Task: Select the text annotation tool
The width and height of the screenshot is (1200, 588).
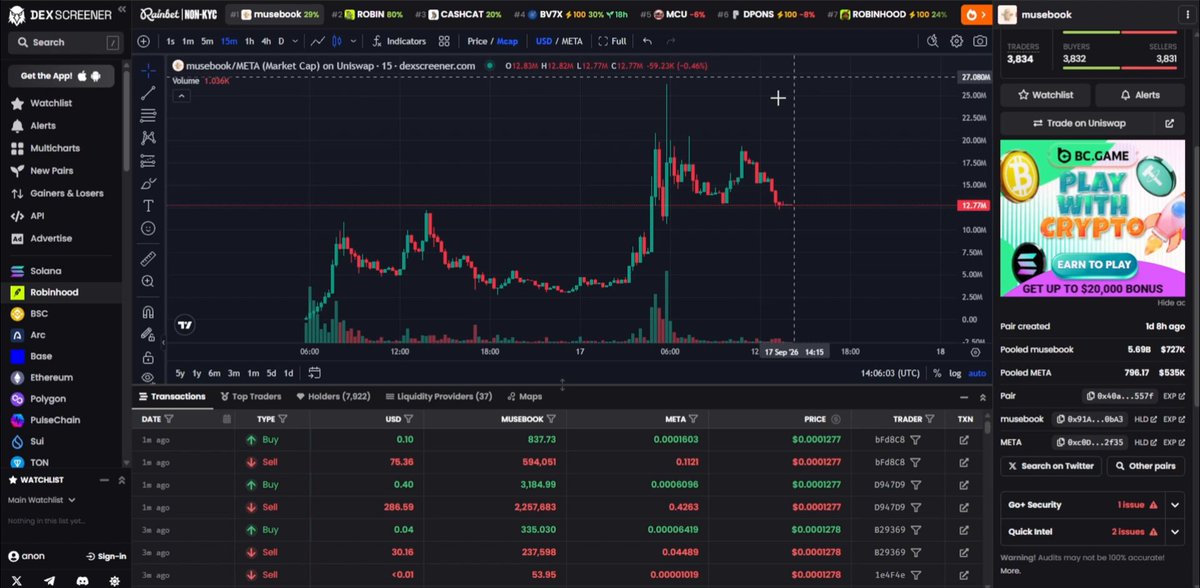Action: pyautogui.click(x=148, y=205)
